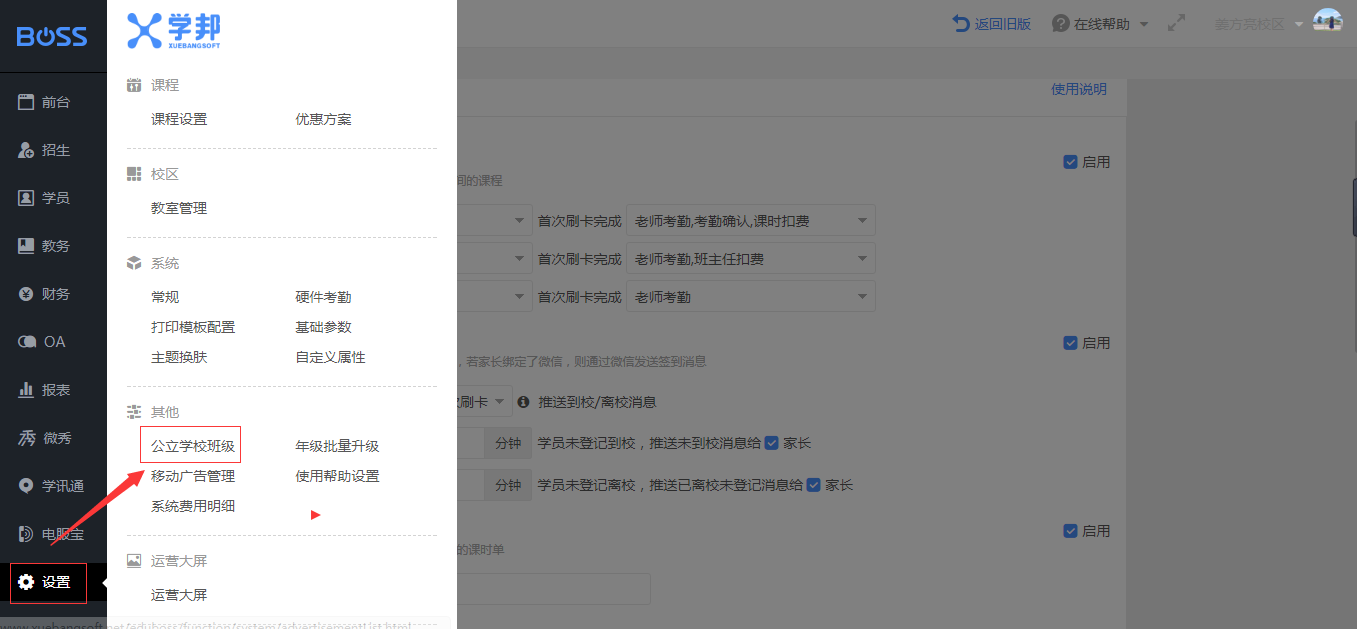
Task: Open 运营大屏 menu item
Action: click(179, 595)
